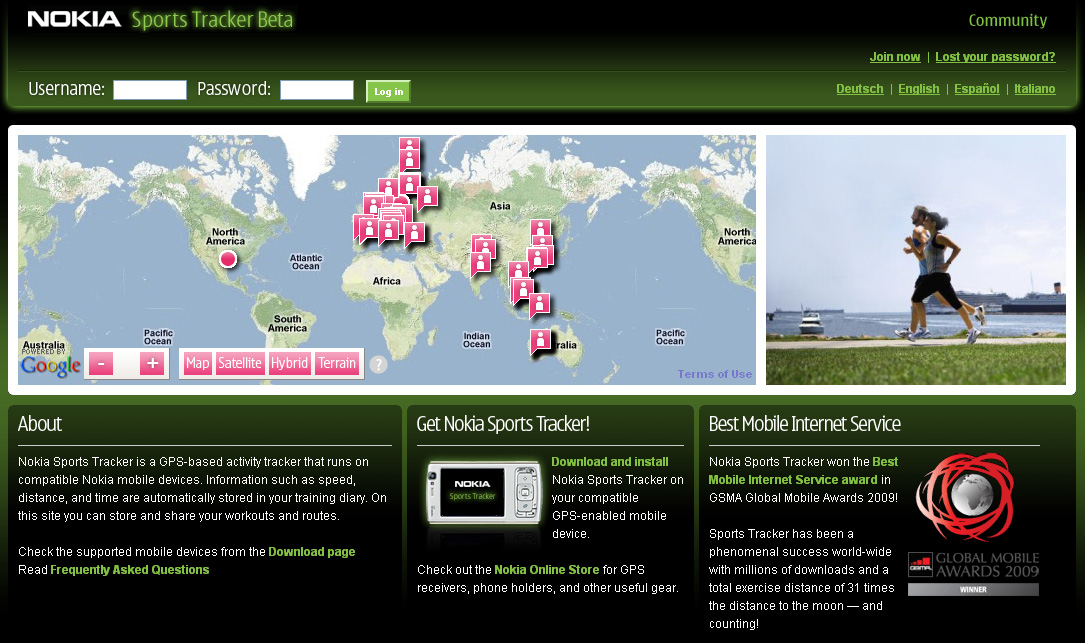Click the round pink marker in North America
Viewport: 1085px width, 643px height.
(228, 259)
